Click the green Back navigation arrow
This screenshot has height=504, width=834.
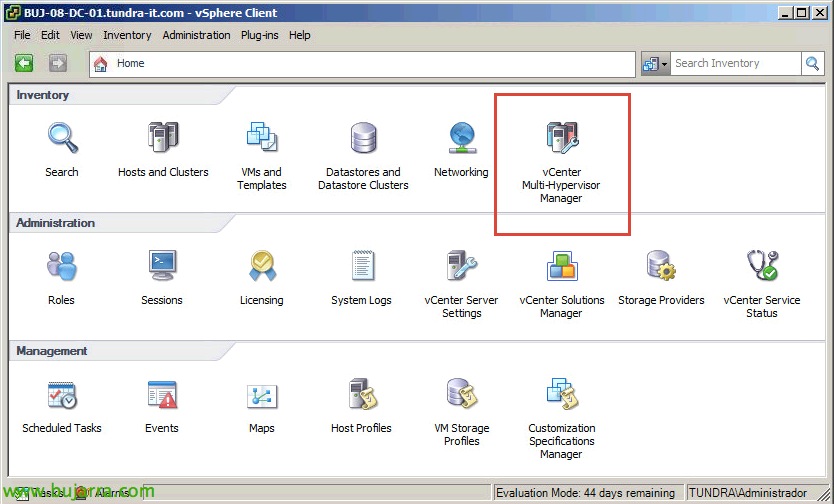coord(24,63)
